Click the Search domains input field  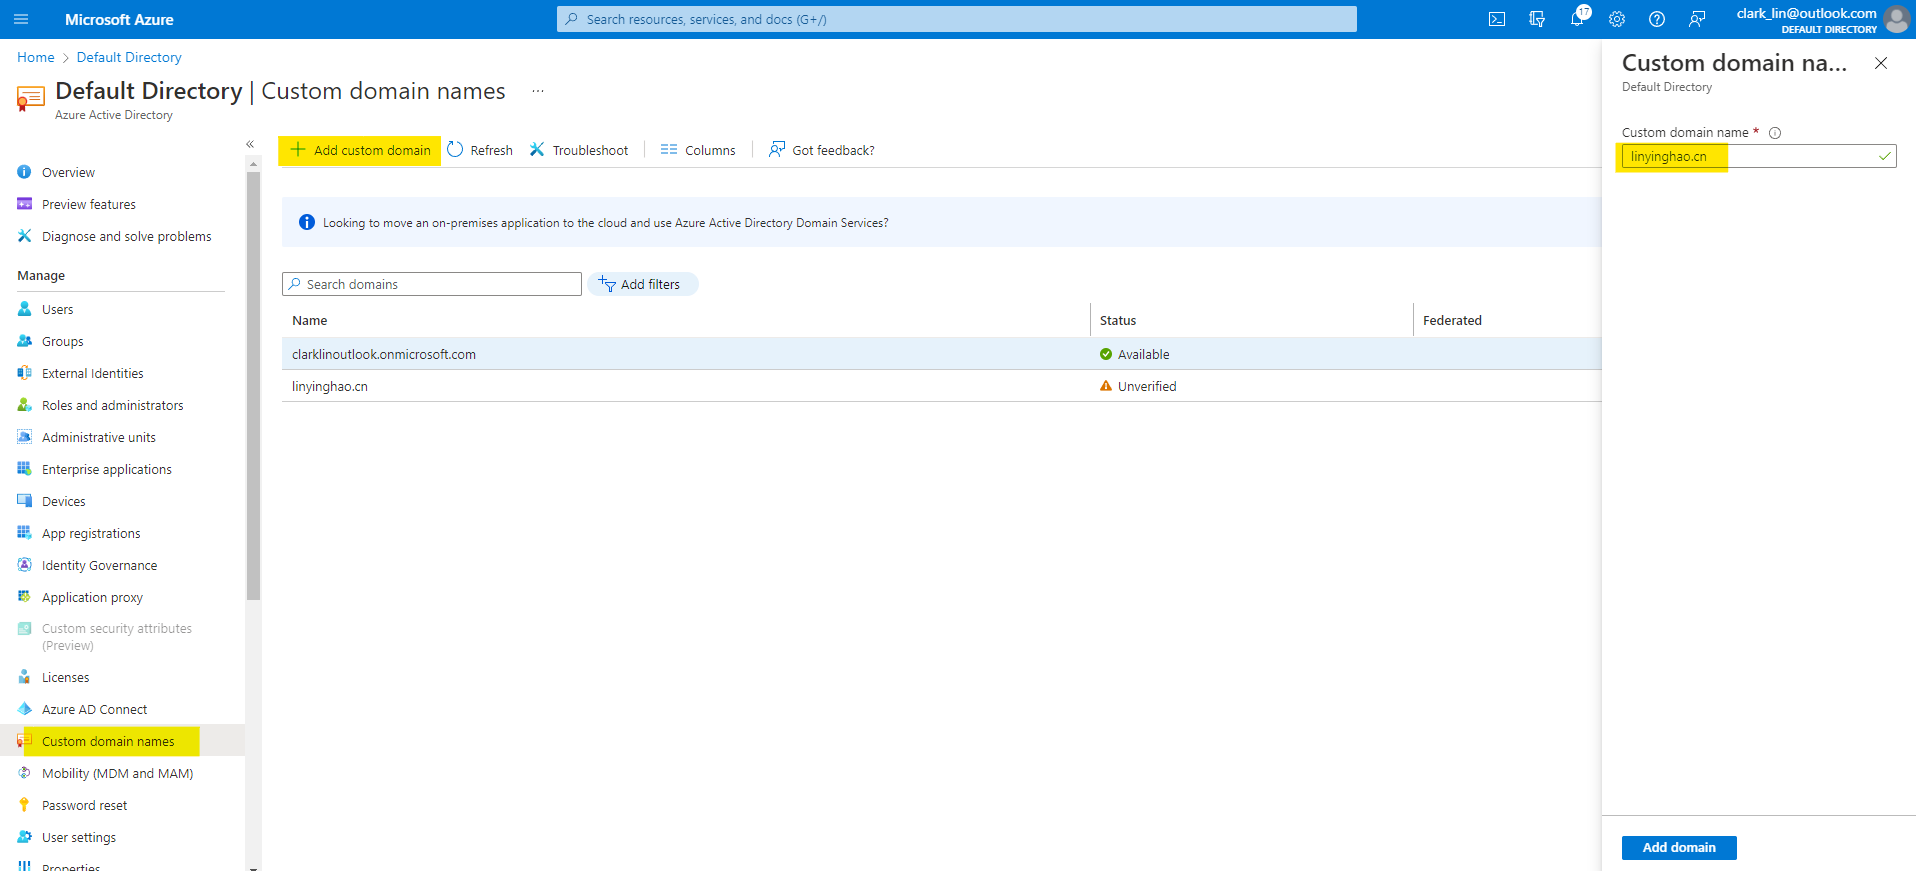[440, 284]
